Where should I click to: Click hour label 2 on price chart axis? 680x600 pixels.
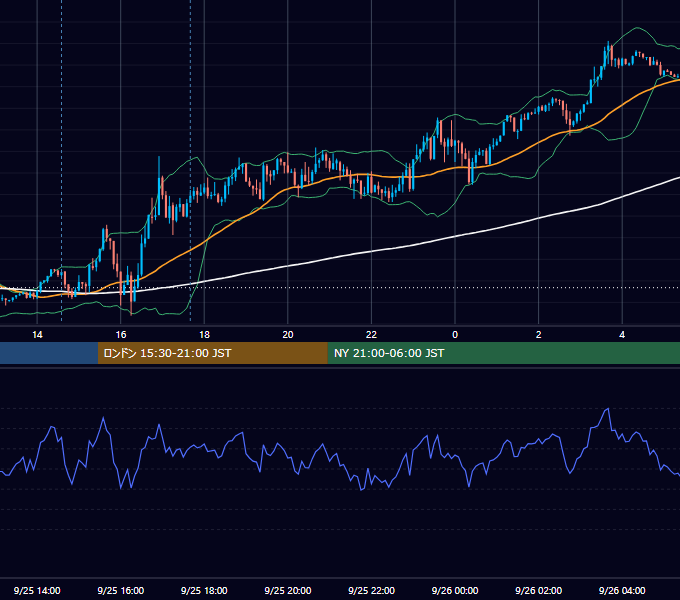(539, 335)
